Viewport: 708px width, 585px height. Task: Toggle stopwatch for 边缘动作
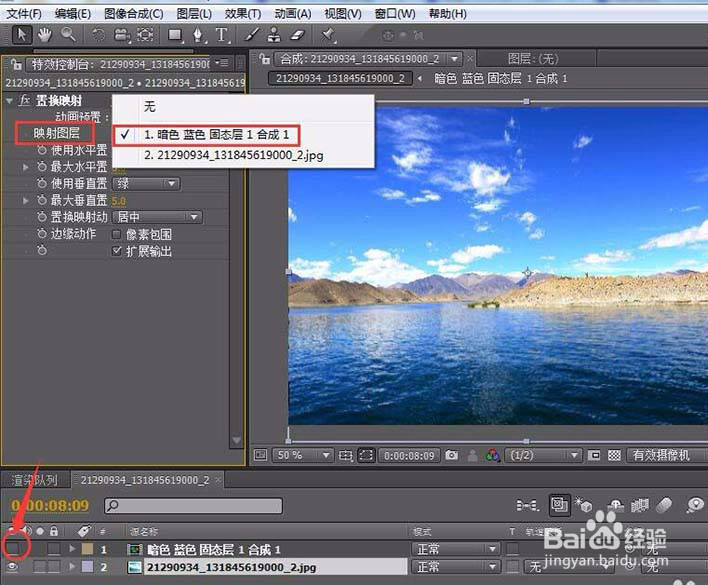tap(42, 233)
